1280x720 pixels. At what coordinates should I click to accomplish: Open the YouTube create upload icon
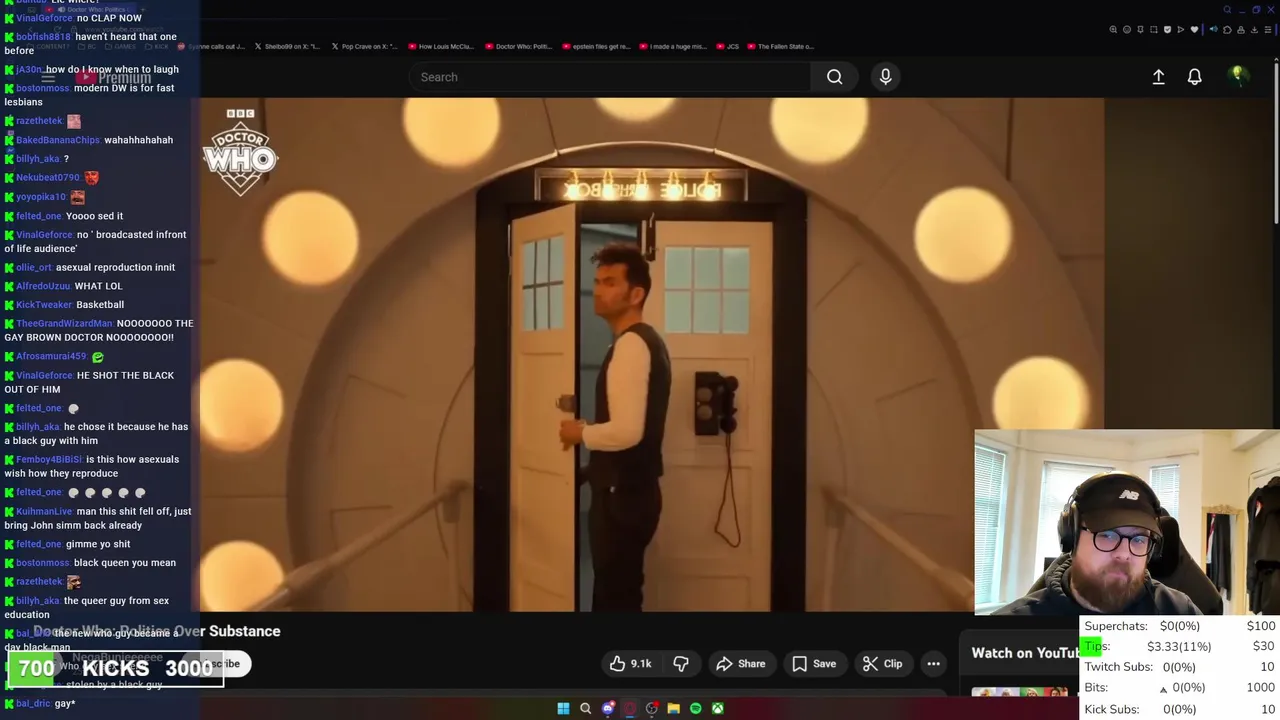point(1158,77)
